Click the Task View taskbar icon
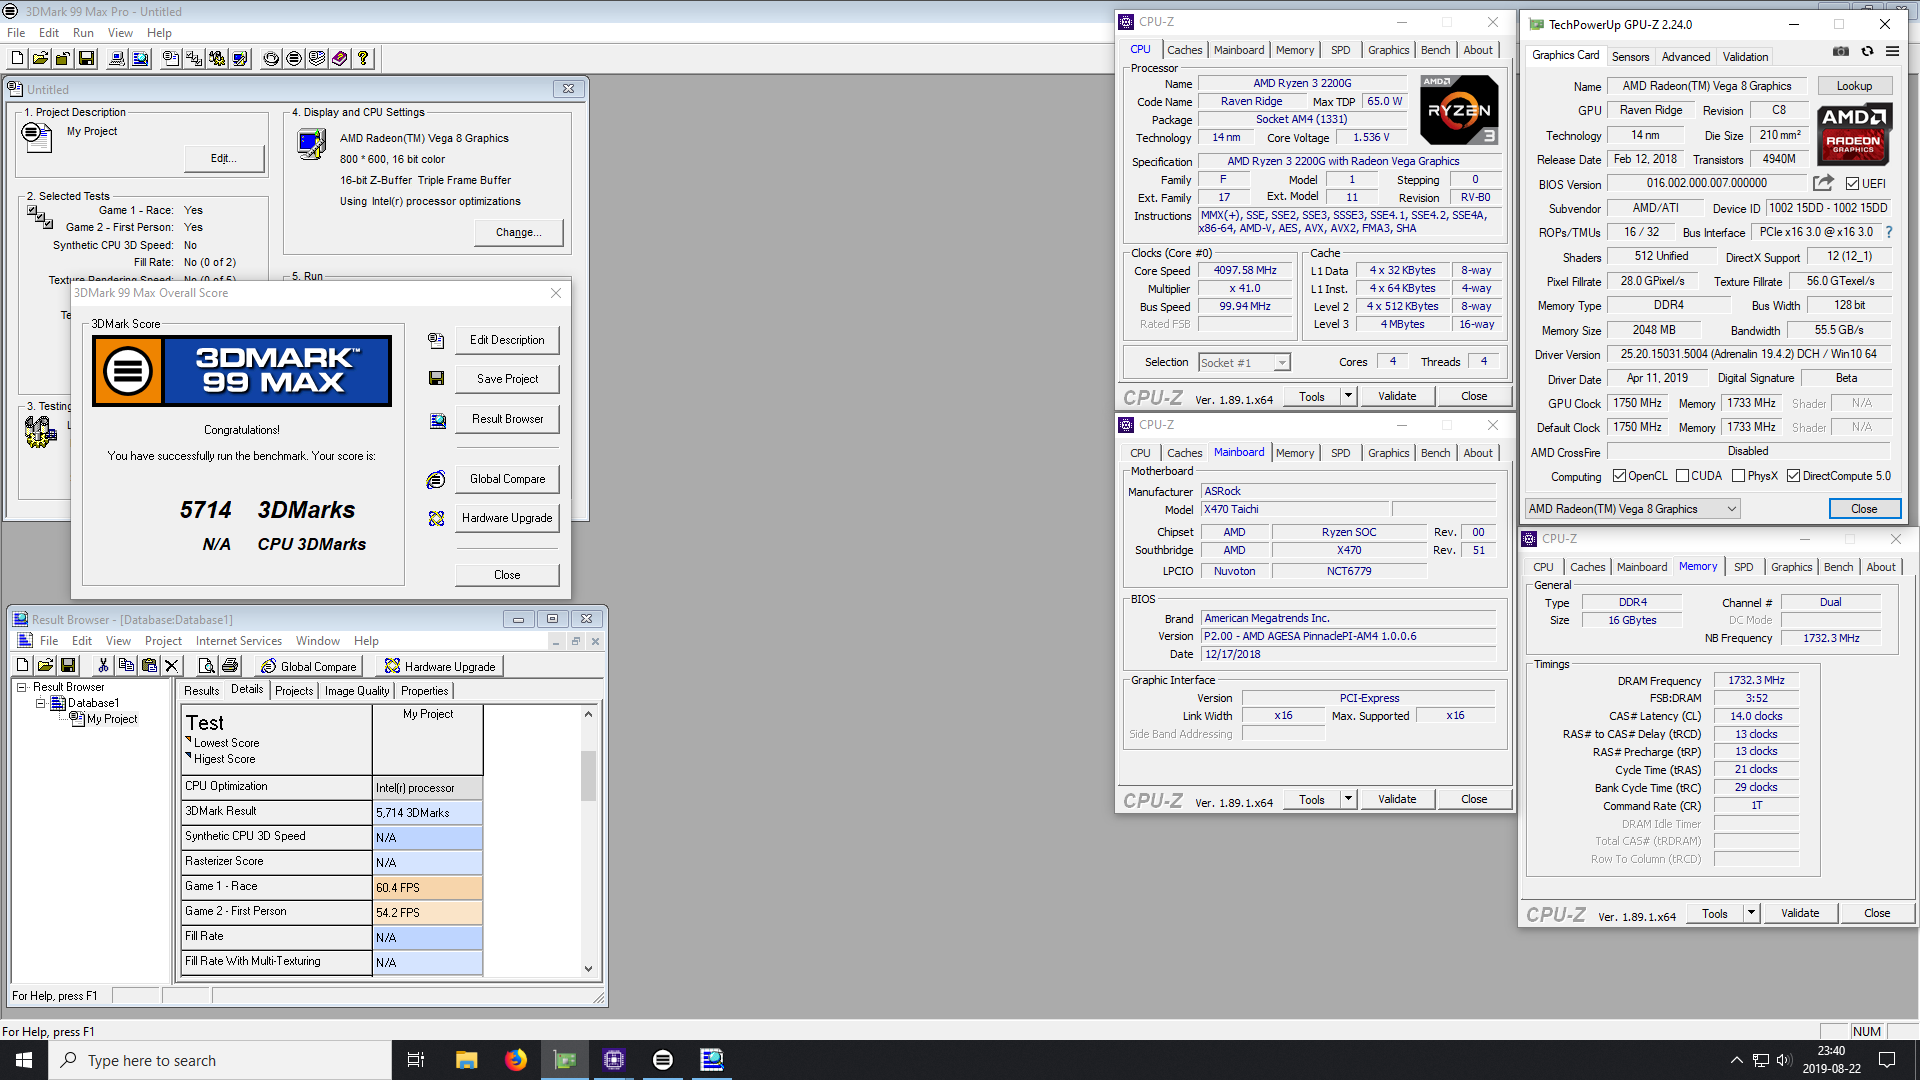The image size is (1920, 1080). point(416,1060)
